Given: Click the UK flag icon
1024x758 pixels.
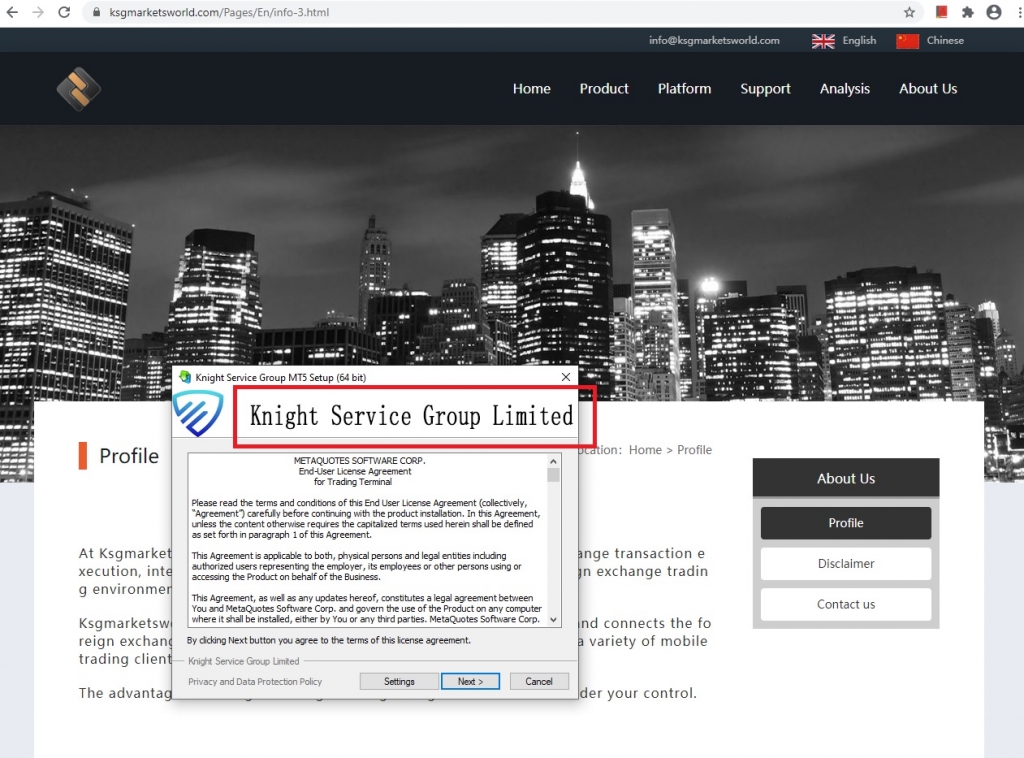Looking at the screenshot, I should coord(823,41).
